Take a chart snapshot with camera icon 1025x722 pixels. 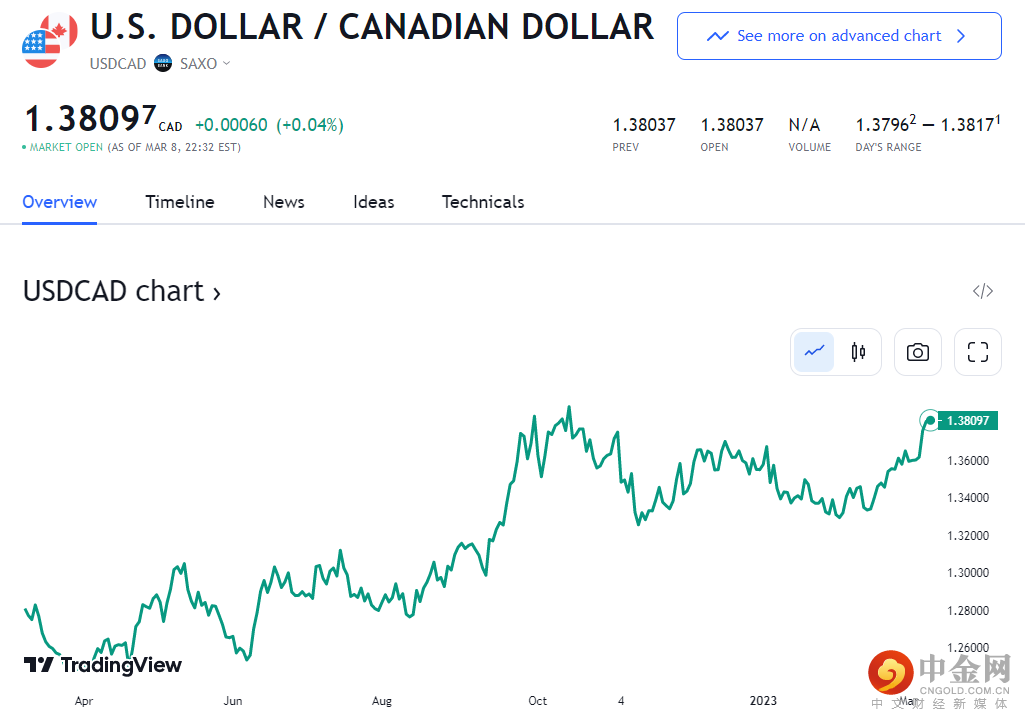point(918,352)
